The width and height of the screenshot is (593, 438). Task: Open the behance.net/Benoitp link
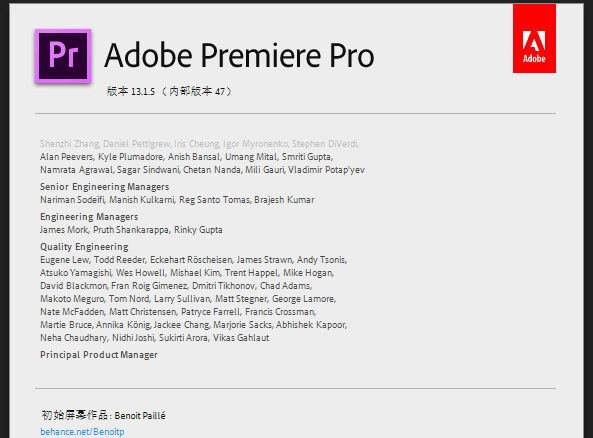82,432
